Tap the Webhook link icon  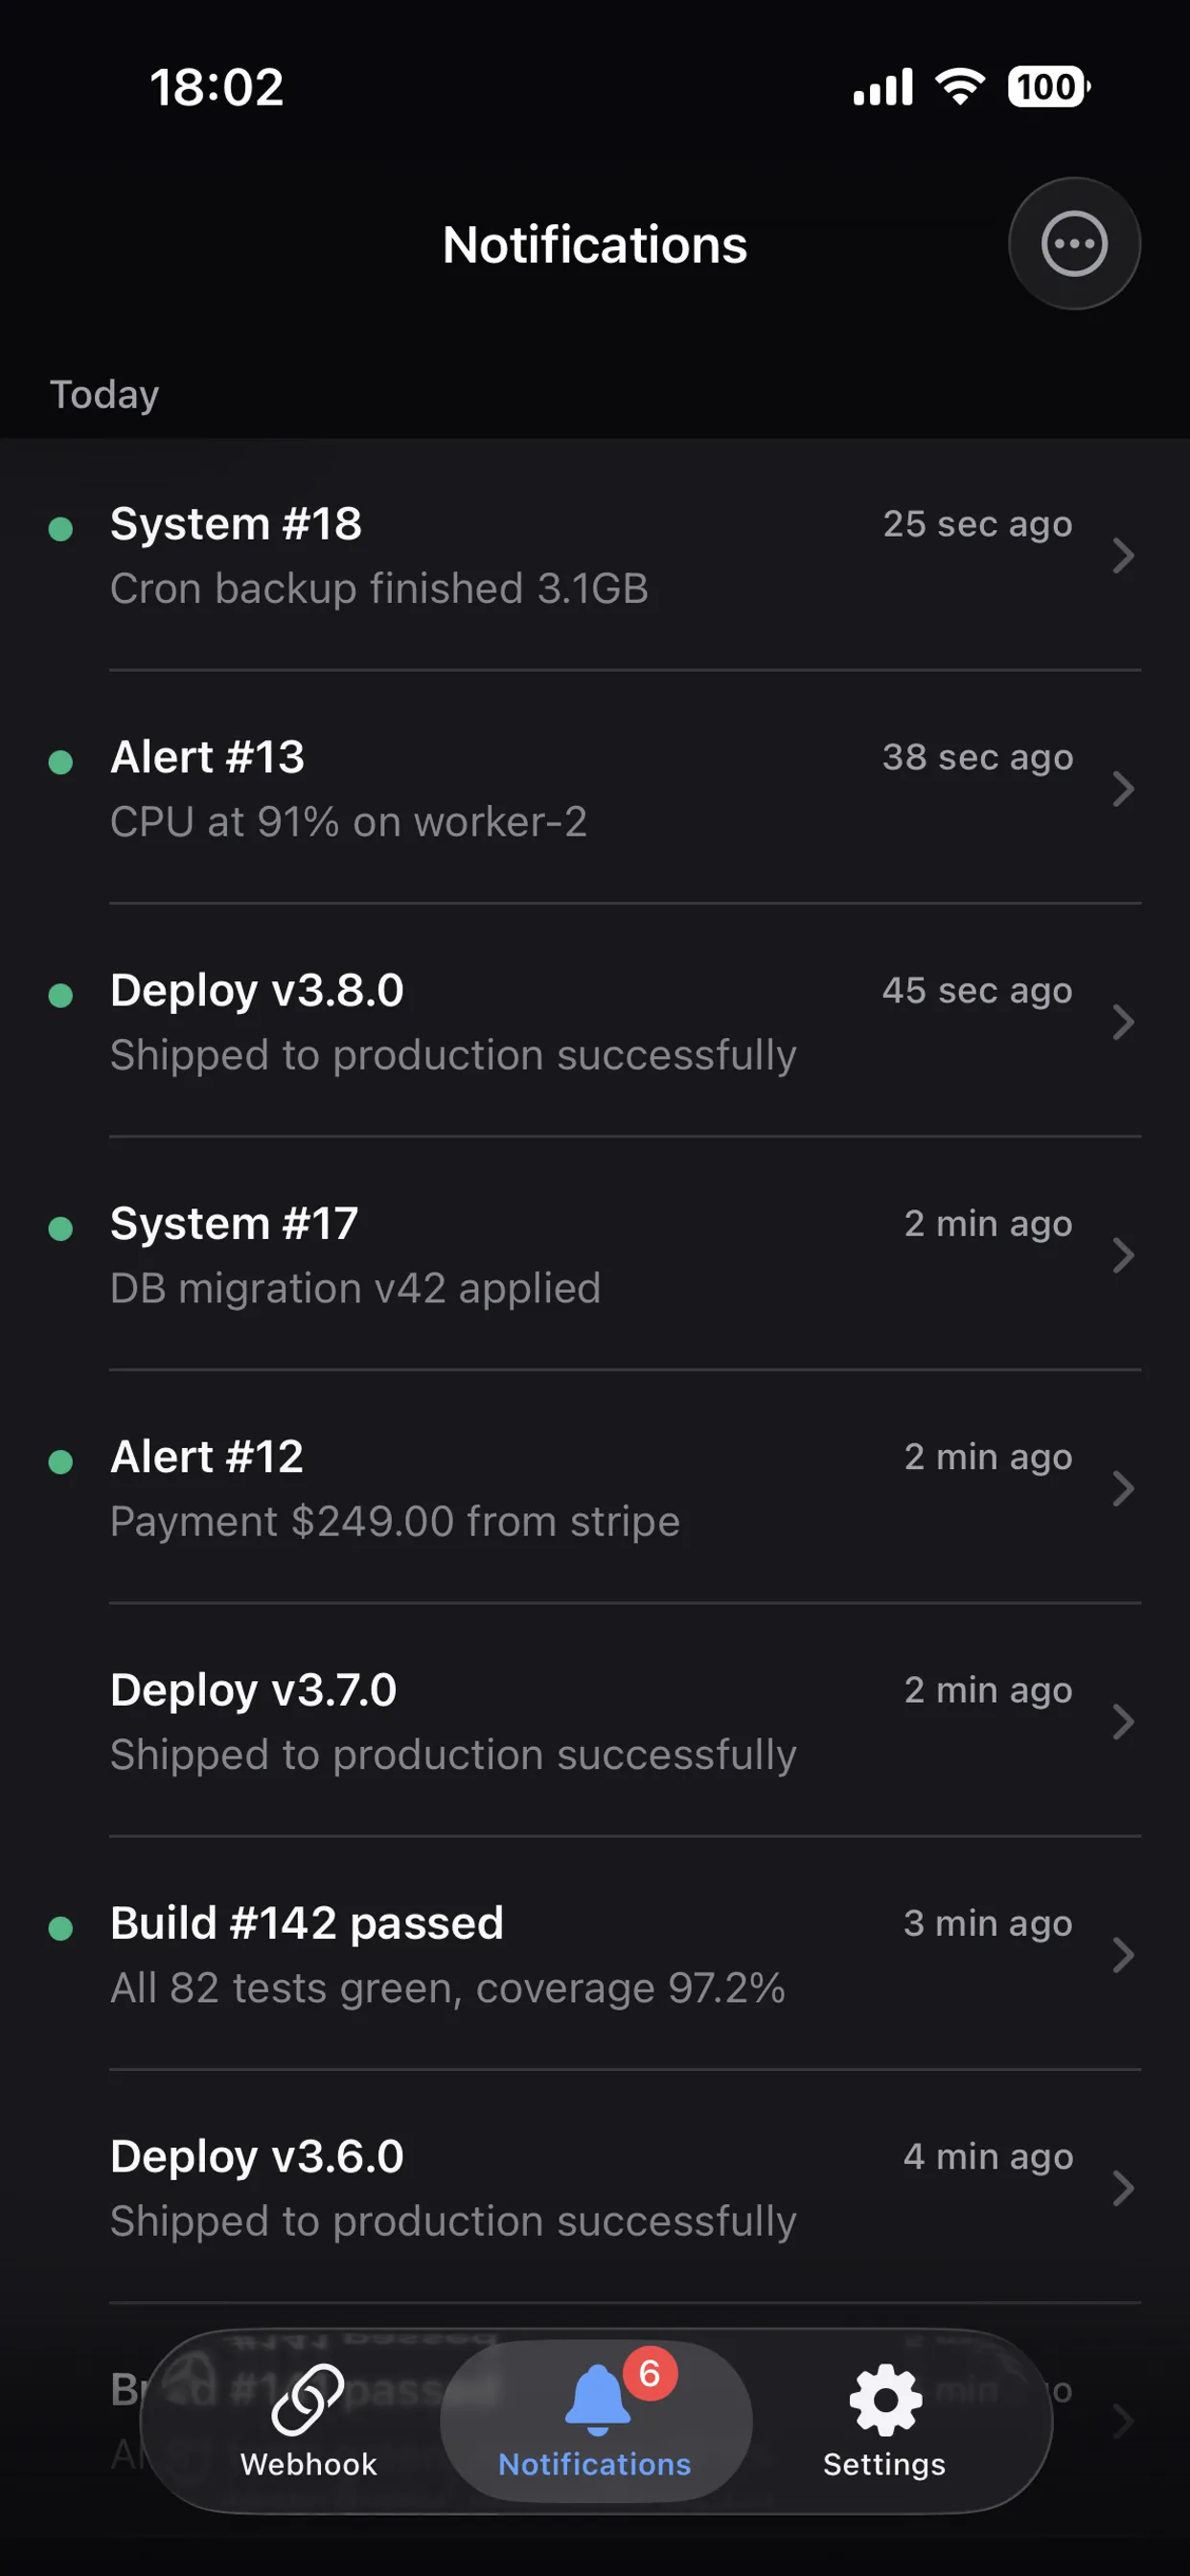[x=308, y=2398]
